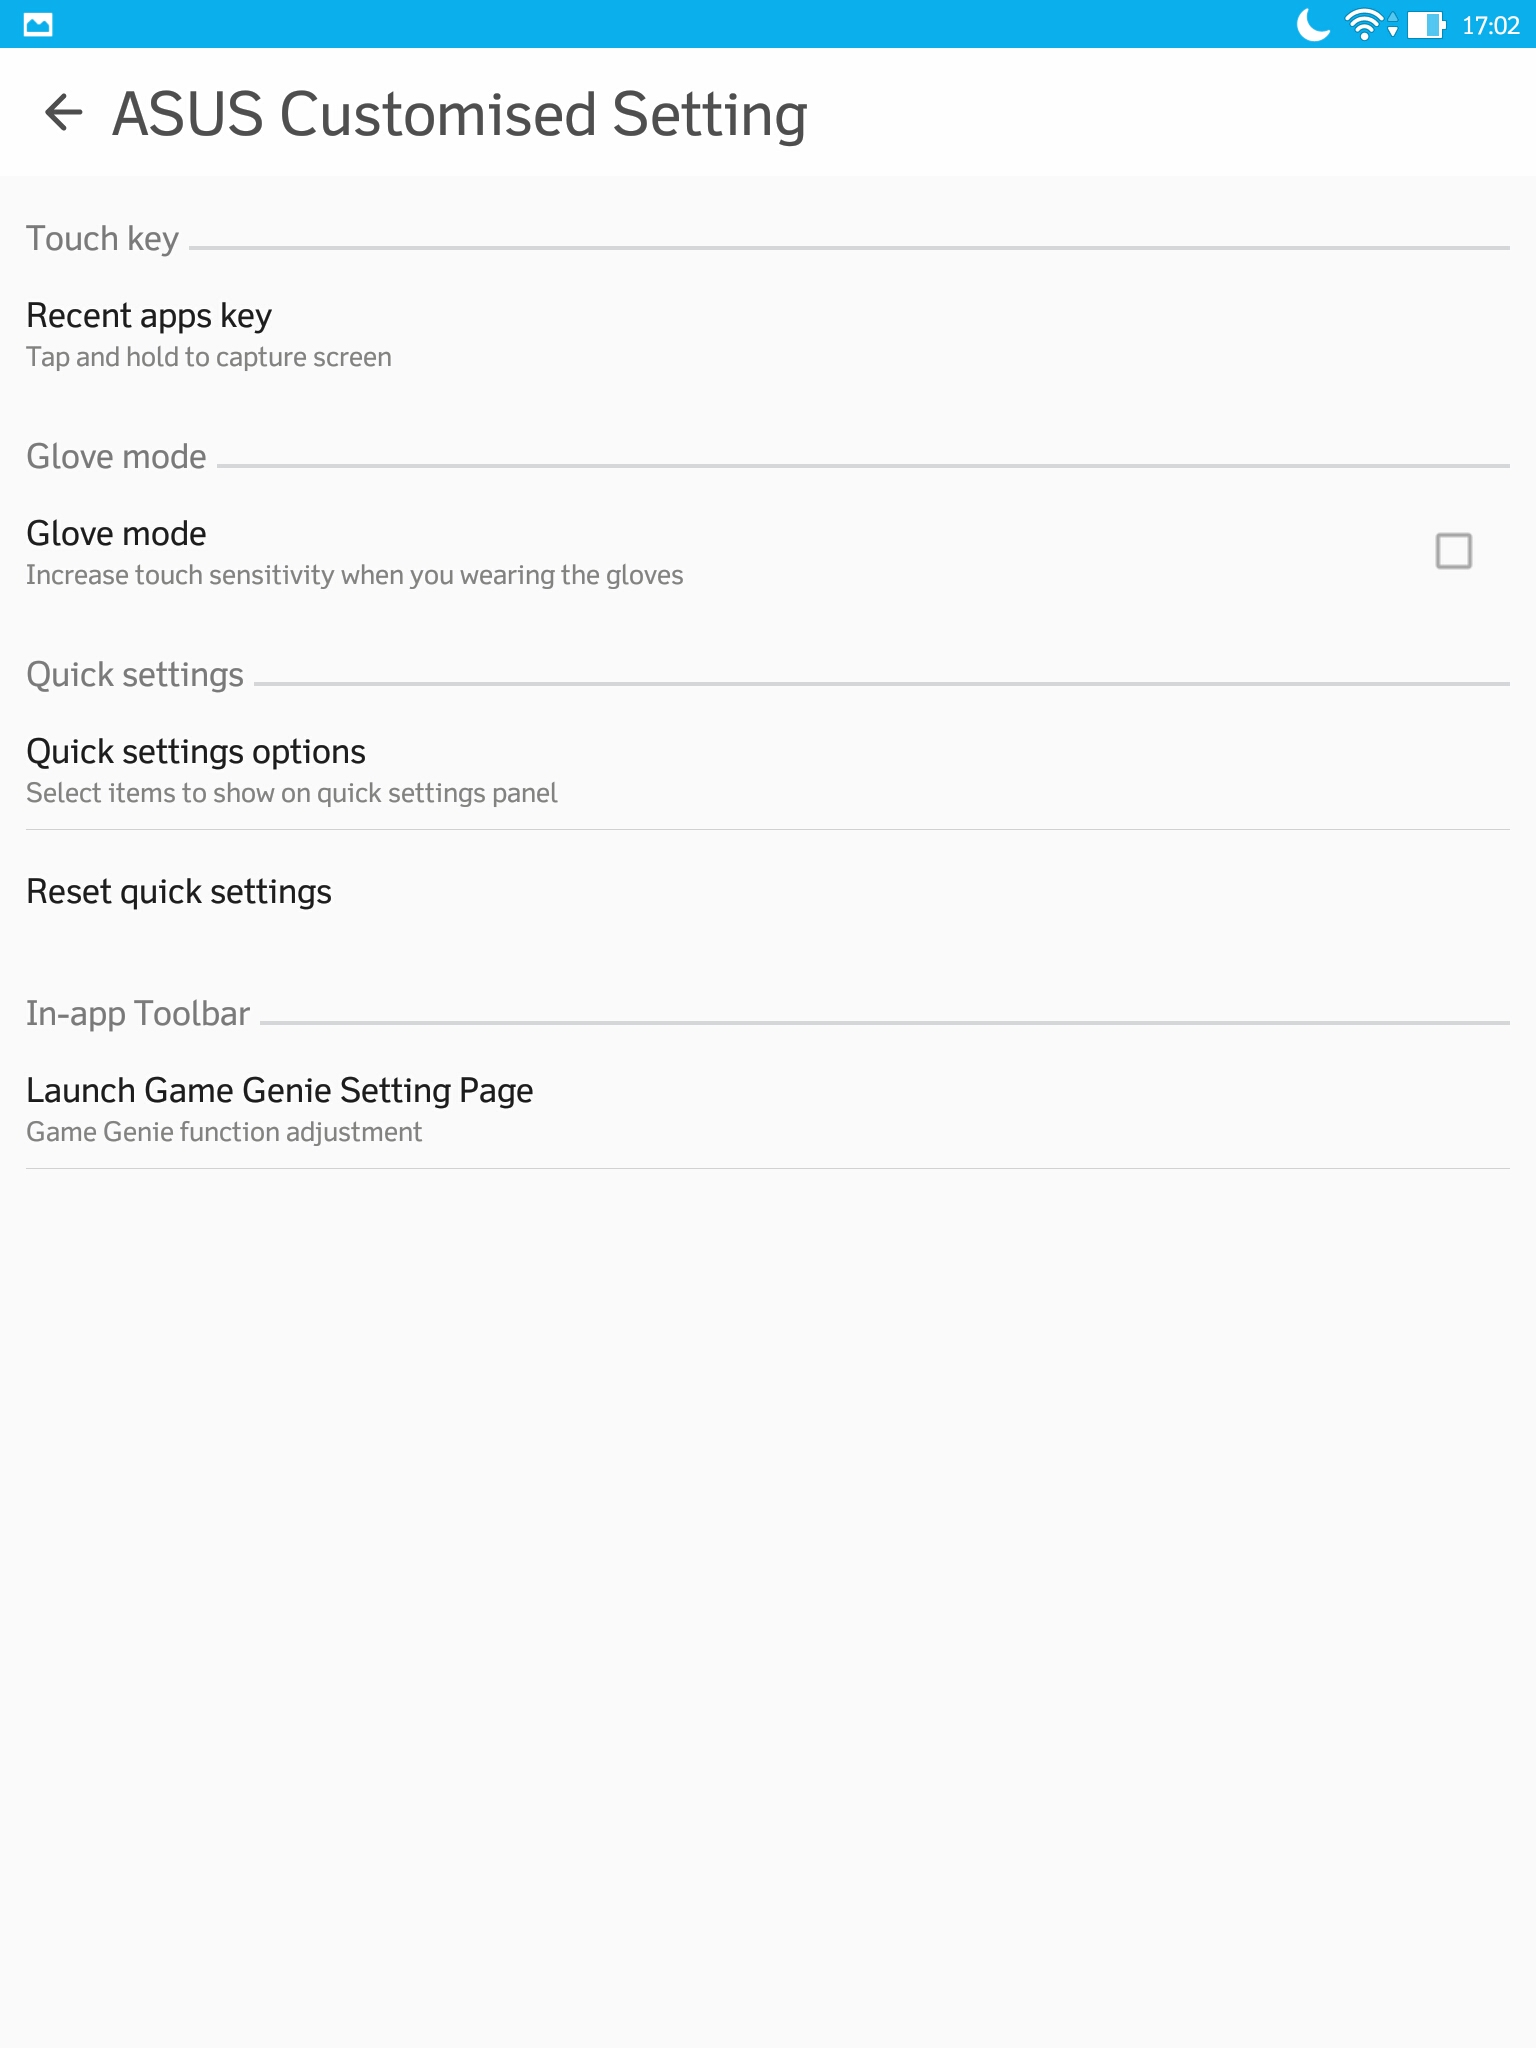Open Quick settings options
1536x2048 pixels.
768,771
